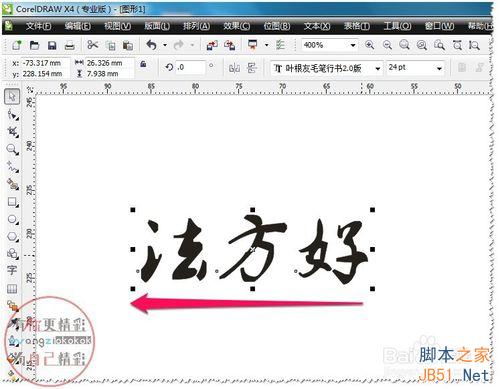This screenshot has width=500, height=389.
Task: Open the 24 pt font size dropdown
Action: pos(439,68)
